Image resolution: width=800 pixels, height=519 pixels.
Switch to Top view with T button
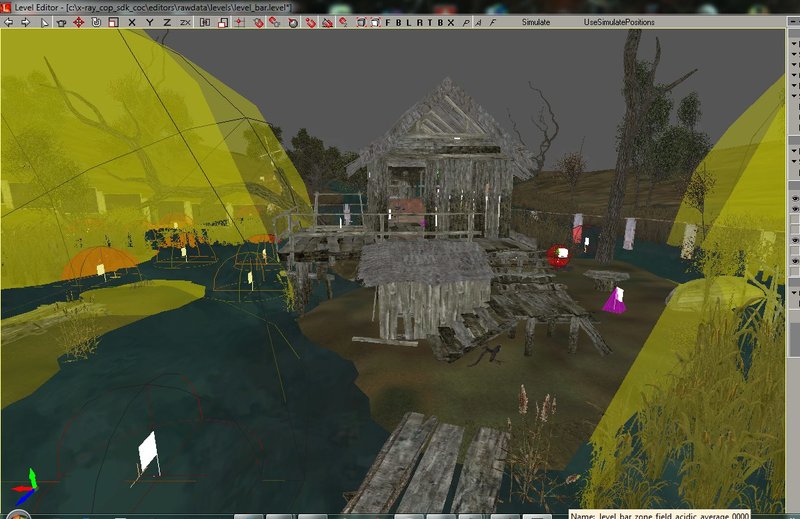[x=428, y=22]
